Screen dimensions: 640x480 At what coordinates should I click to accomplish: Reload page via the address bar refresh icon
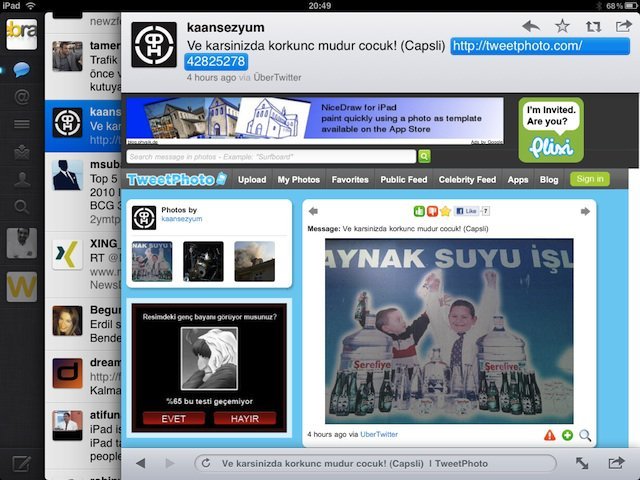pyautogui.click(x=205, y=463)
